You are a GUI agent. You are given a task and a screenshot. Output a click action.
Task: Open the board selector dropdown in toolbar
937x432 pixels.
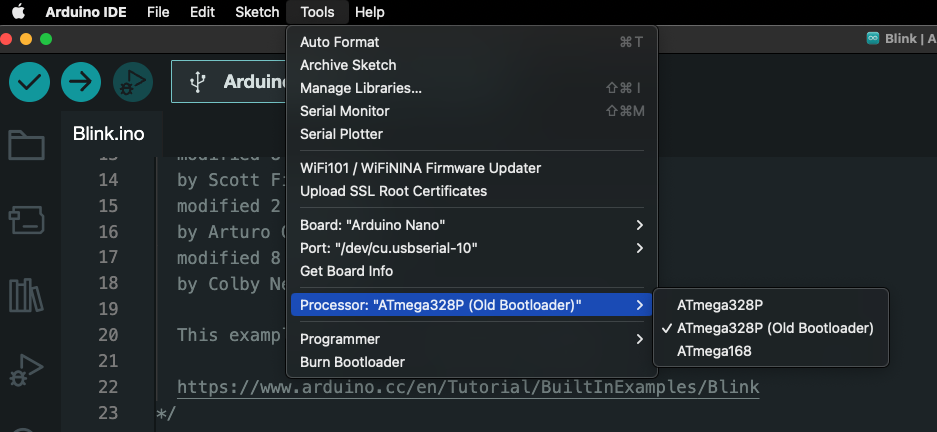(230, 82)
